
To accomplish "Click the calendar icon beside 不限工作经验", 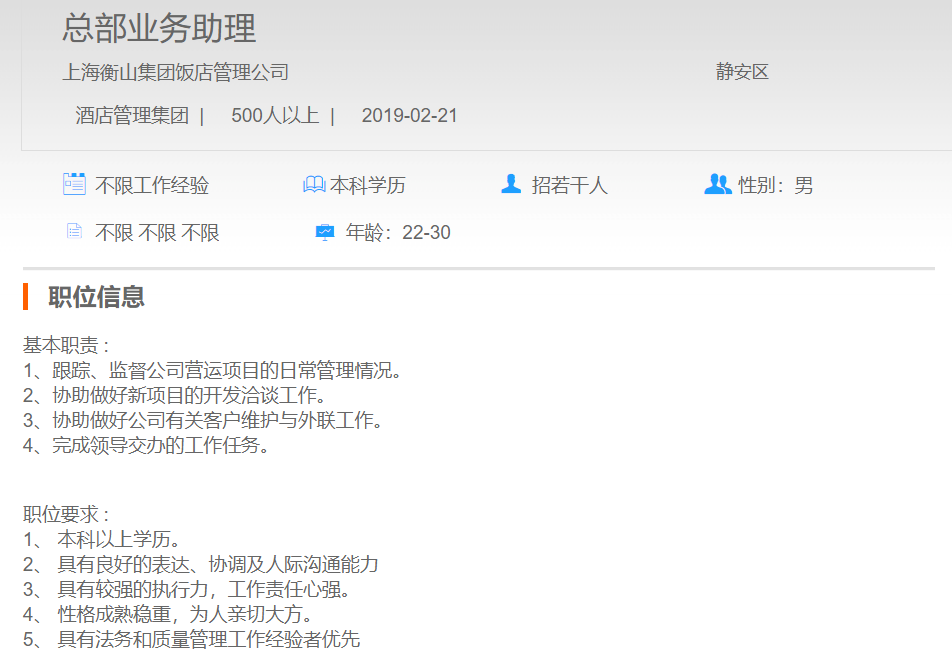I will pos(74,184).
